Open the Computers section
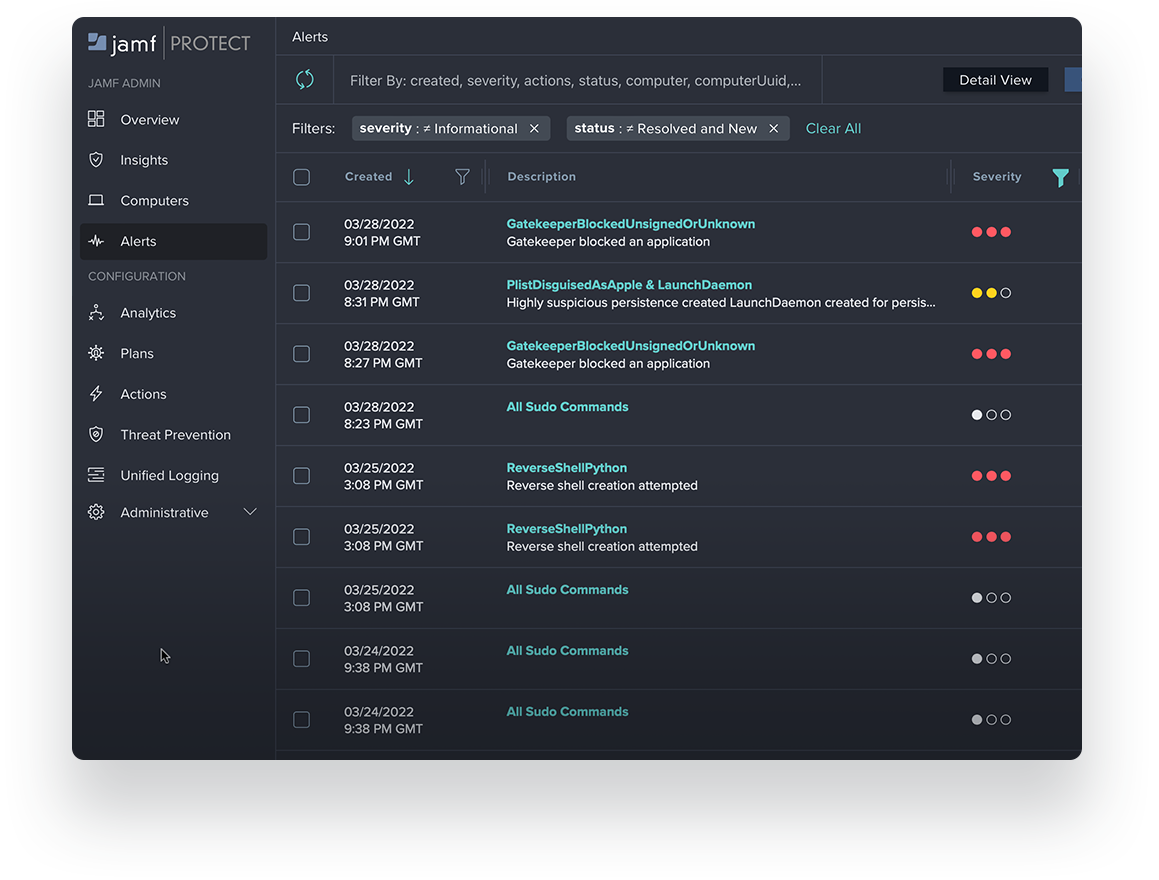 coord(154,201)
